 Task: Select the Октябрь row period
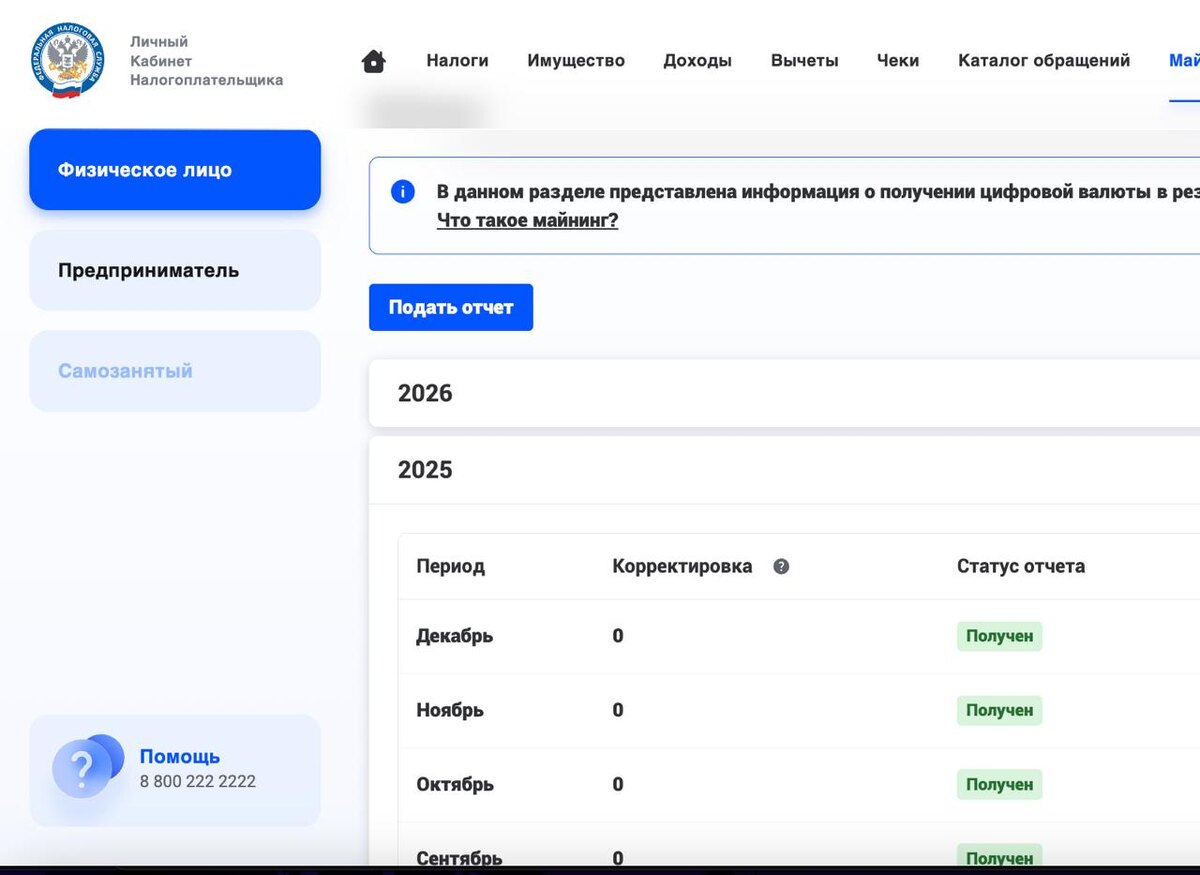pos(455,784)
